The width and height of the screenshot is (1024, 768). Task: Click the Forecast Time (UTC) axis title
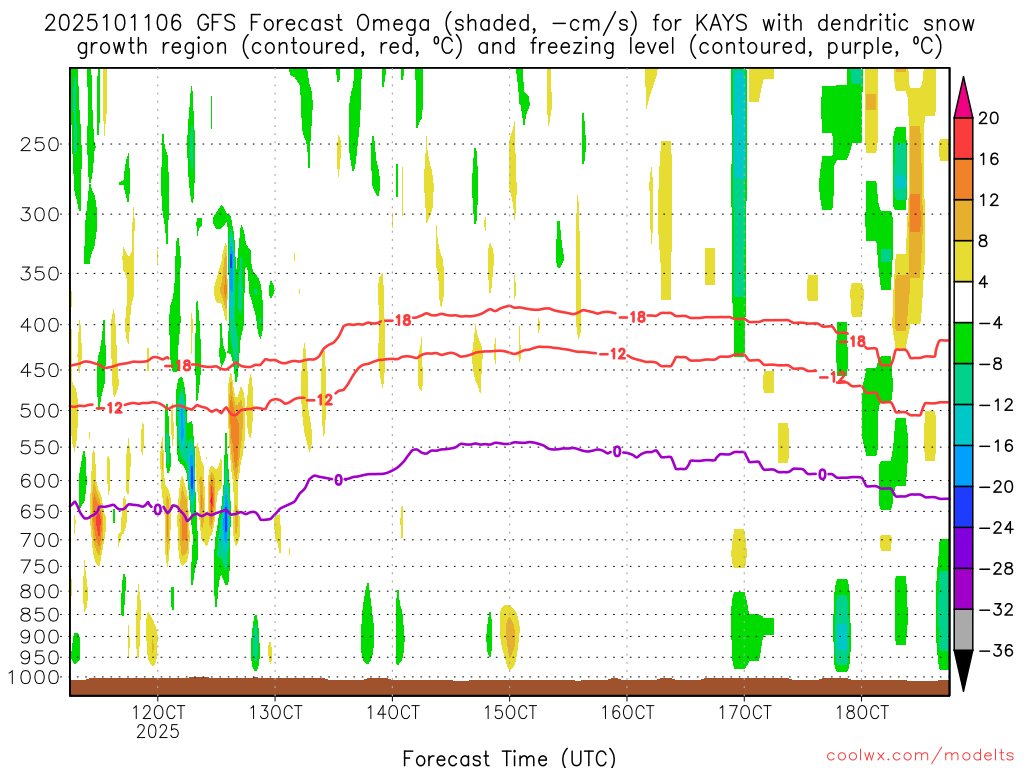(x=509, y=758)
